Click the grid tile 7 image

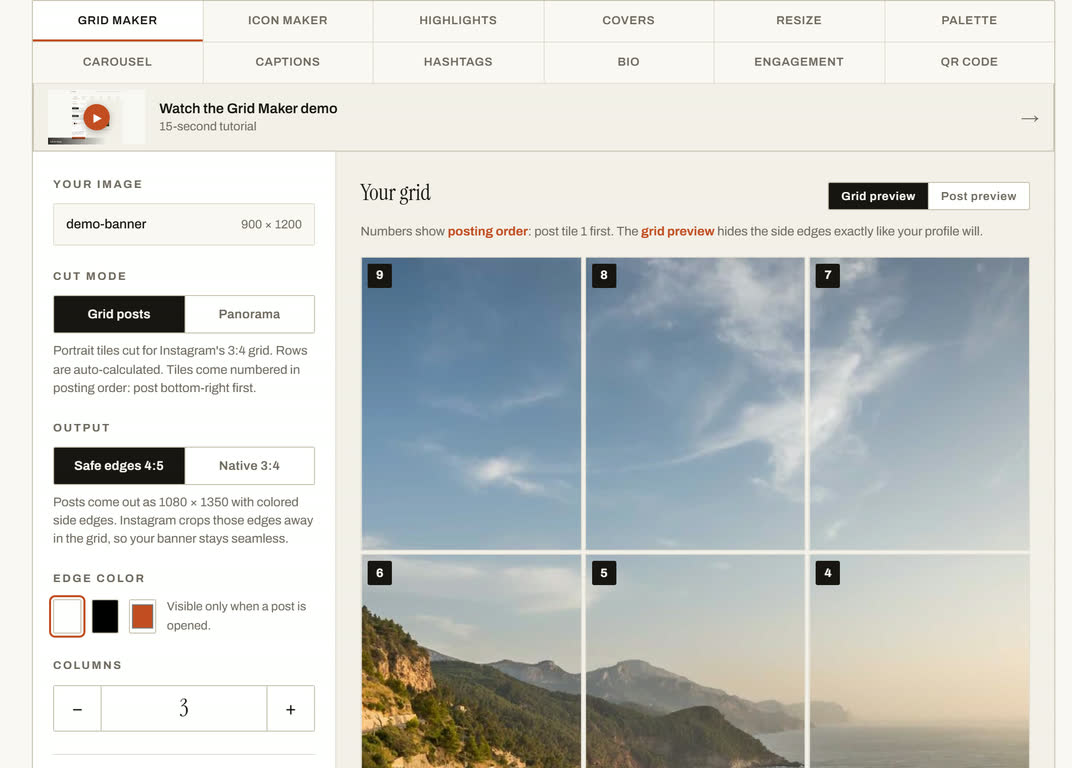920,403
